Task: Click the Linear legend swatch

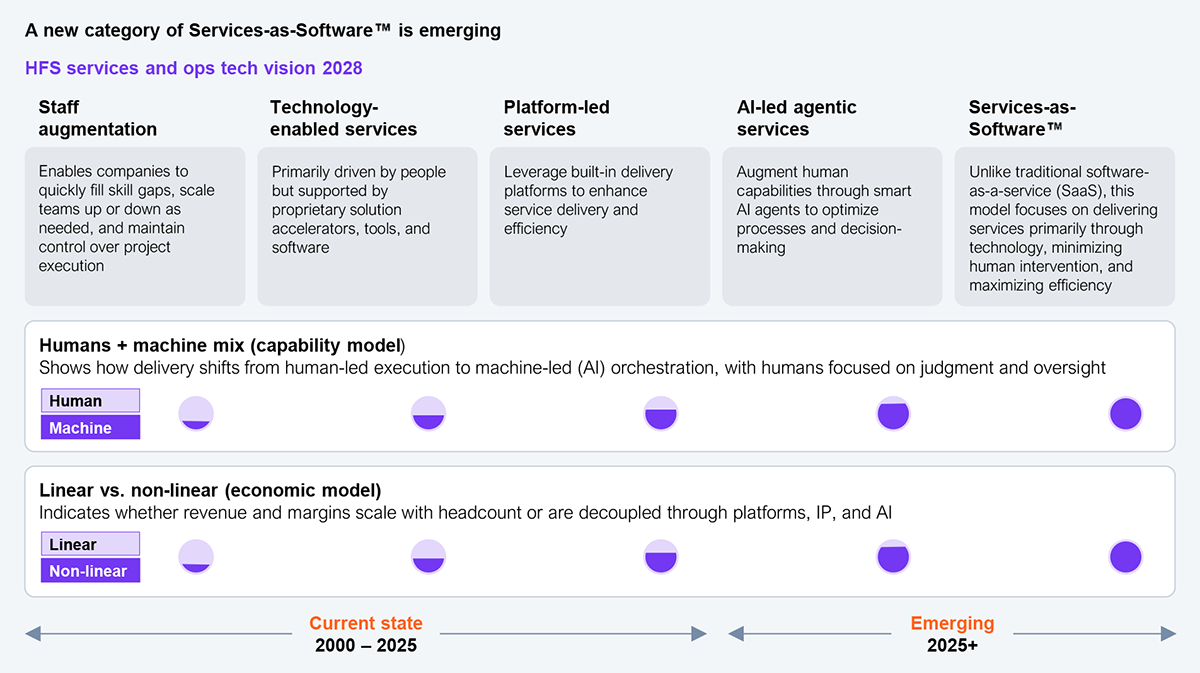Action: [90, 544]
